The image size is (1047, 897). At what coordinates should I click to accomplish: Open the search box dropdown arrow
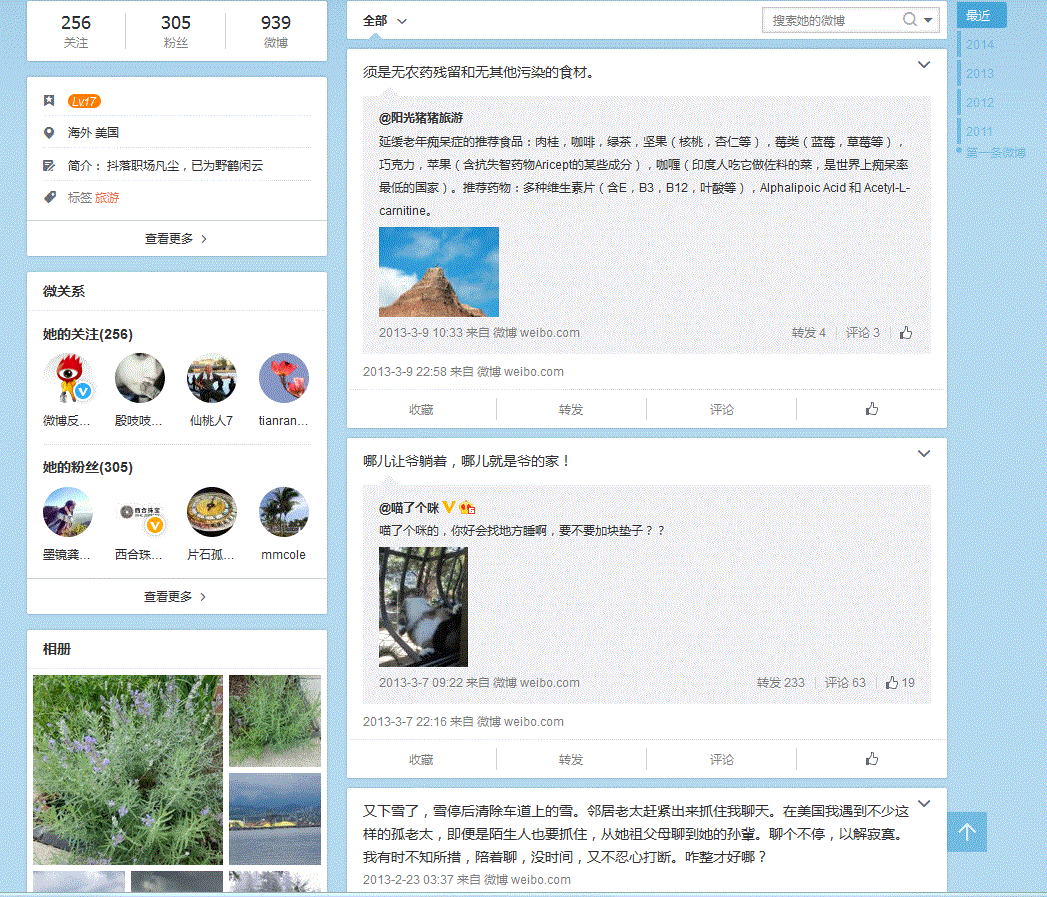click(929, 20)
